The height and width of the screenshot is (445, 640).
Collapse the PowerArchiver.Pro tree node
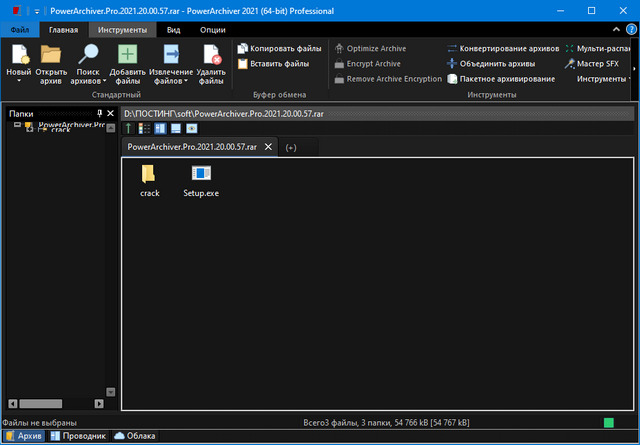click(x=17, y=126)
